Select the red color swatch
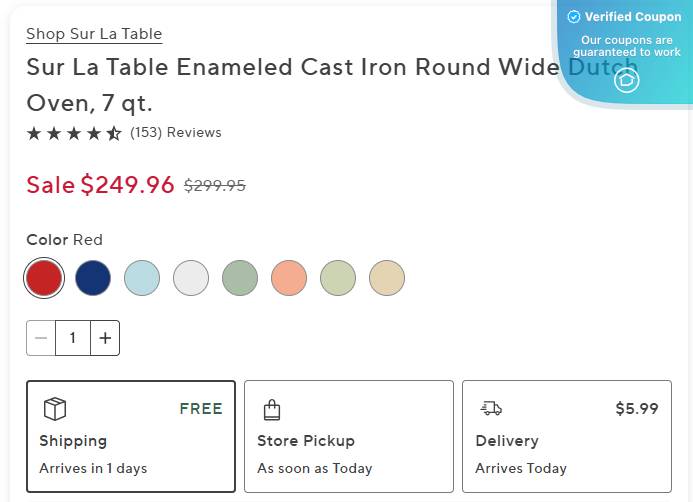 [44, 278]
